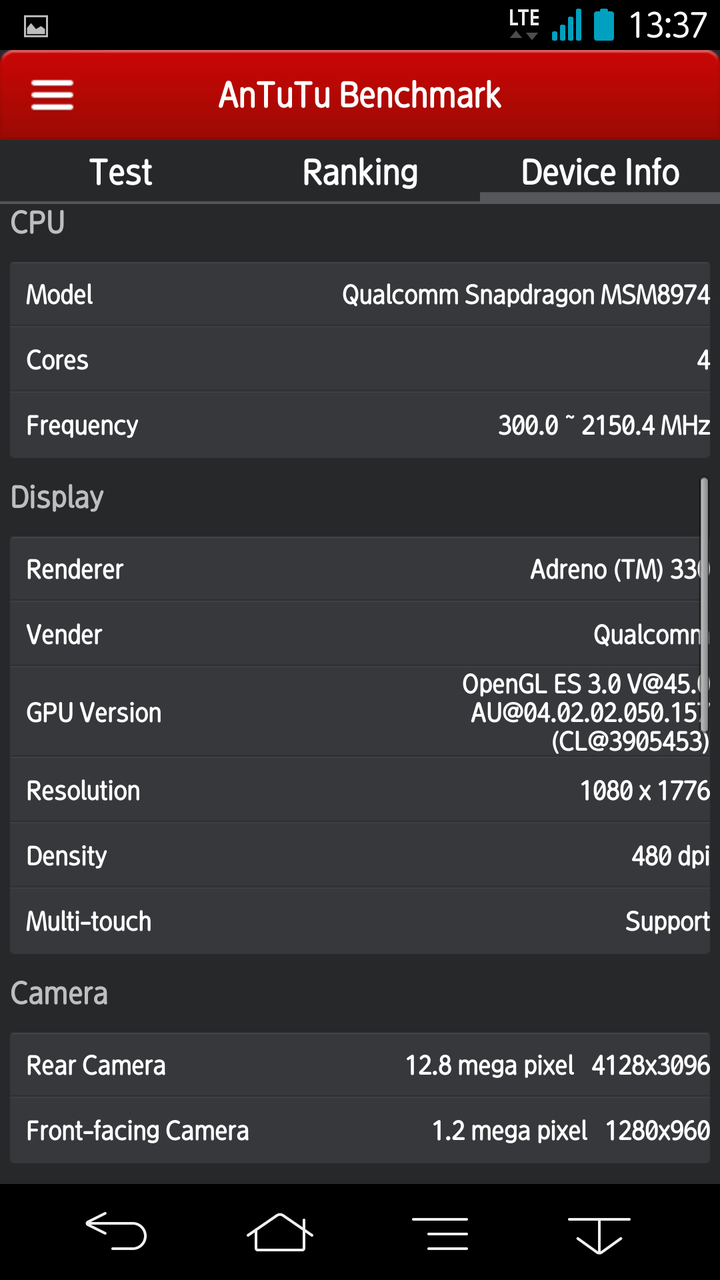The height and width of the screenshot is (1280, 720).
Task: Tap the Front-facing Camera row
Action: pyautogui.click(x=360, y=1131)
